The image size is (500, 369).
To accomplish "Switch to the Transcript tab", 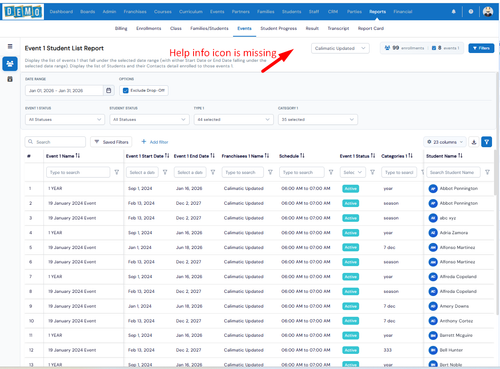I will 338,28.
